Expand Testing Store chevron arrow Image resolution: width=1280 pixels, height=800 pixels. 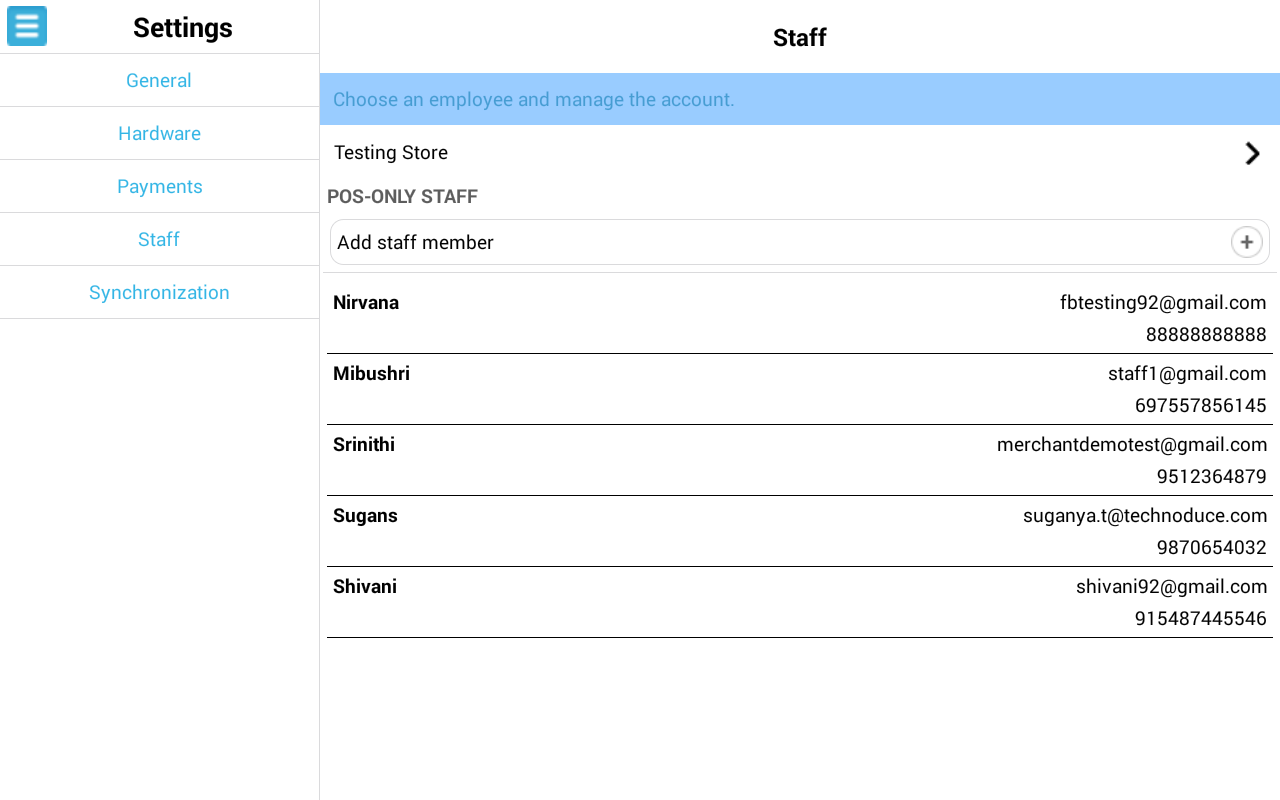tap(1252, 153)
